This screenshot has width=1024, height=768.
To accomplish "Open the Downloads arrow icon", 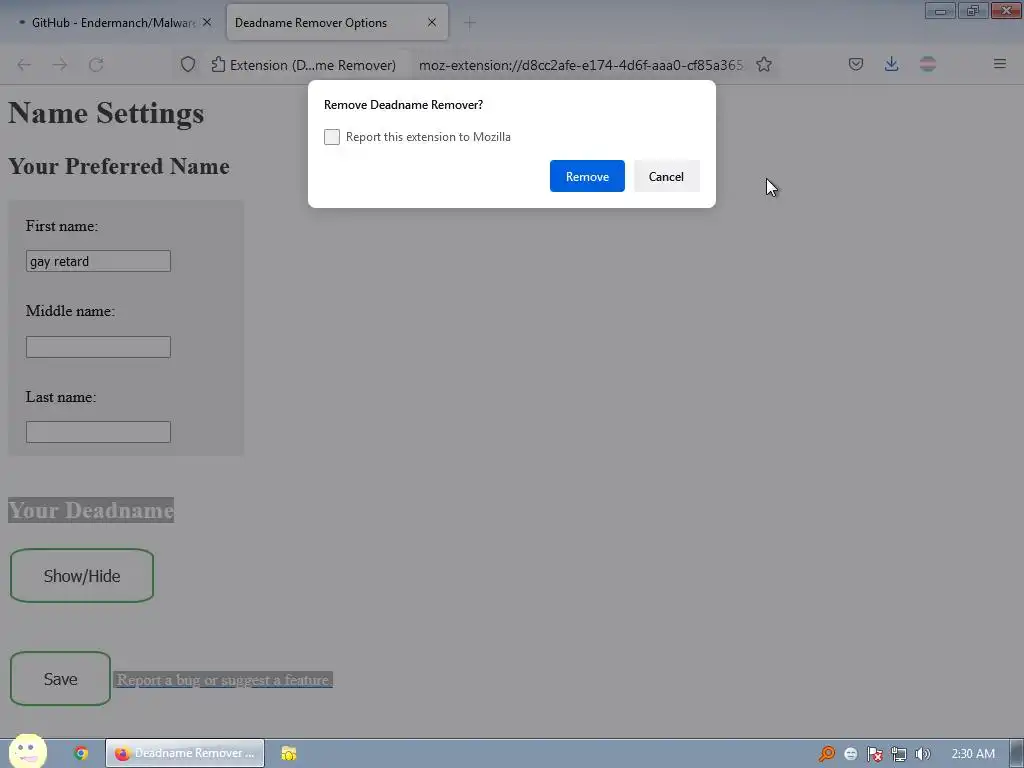I will coord(891,64).
